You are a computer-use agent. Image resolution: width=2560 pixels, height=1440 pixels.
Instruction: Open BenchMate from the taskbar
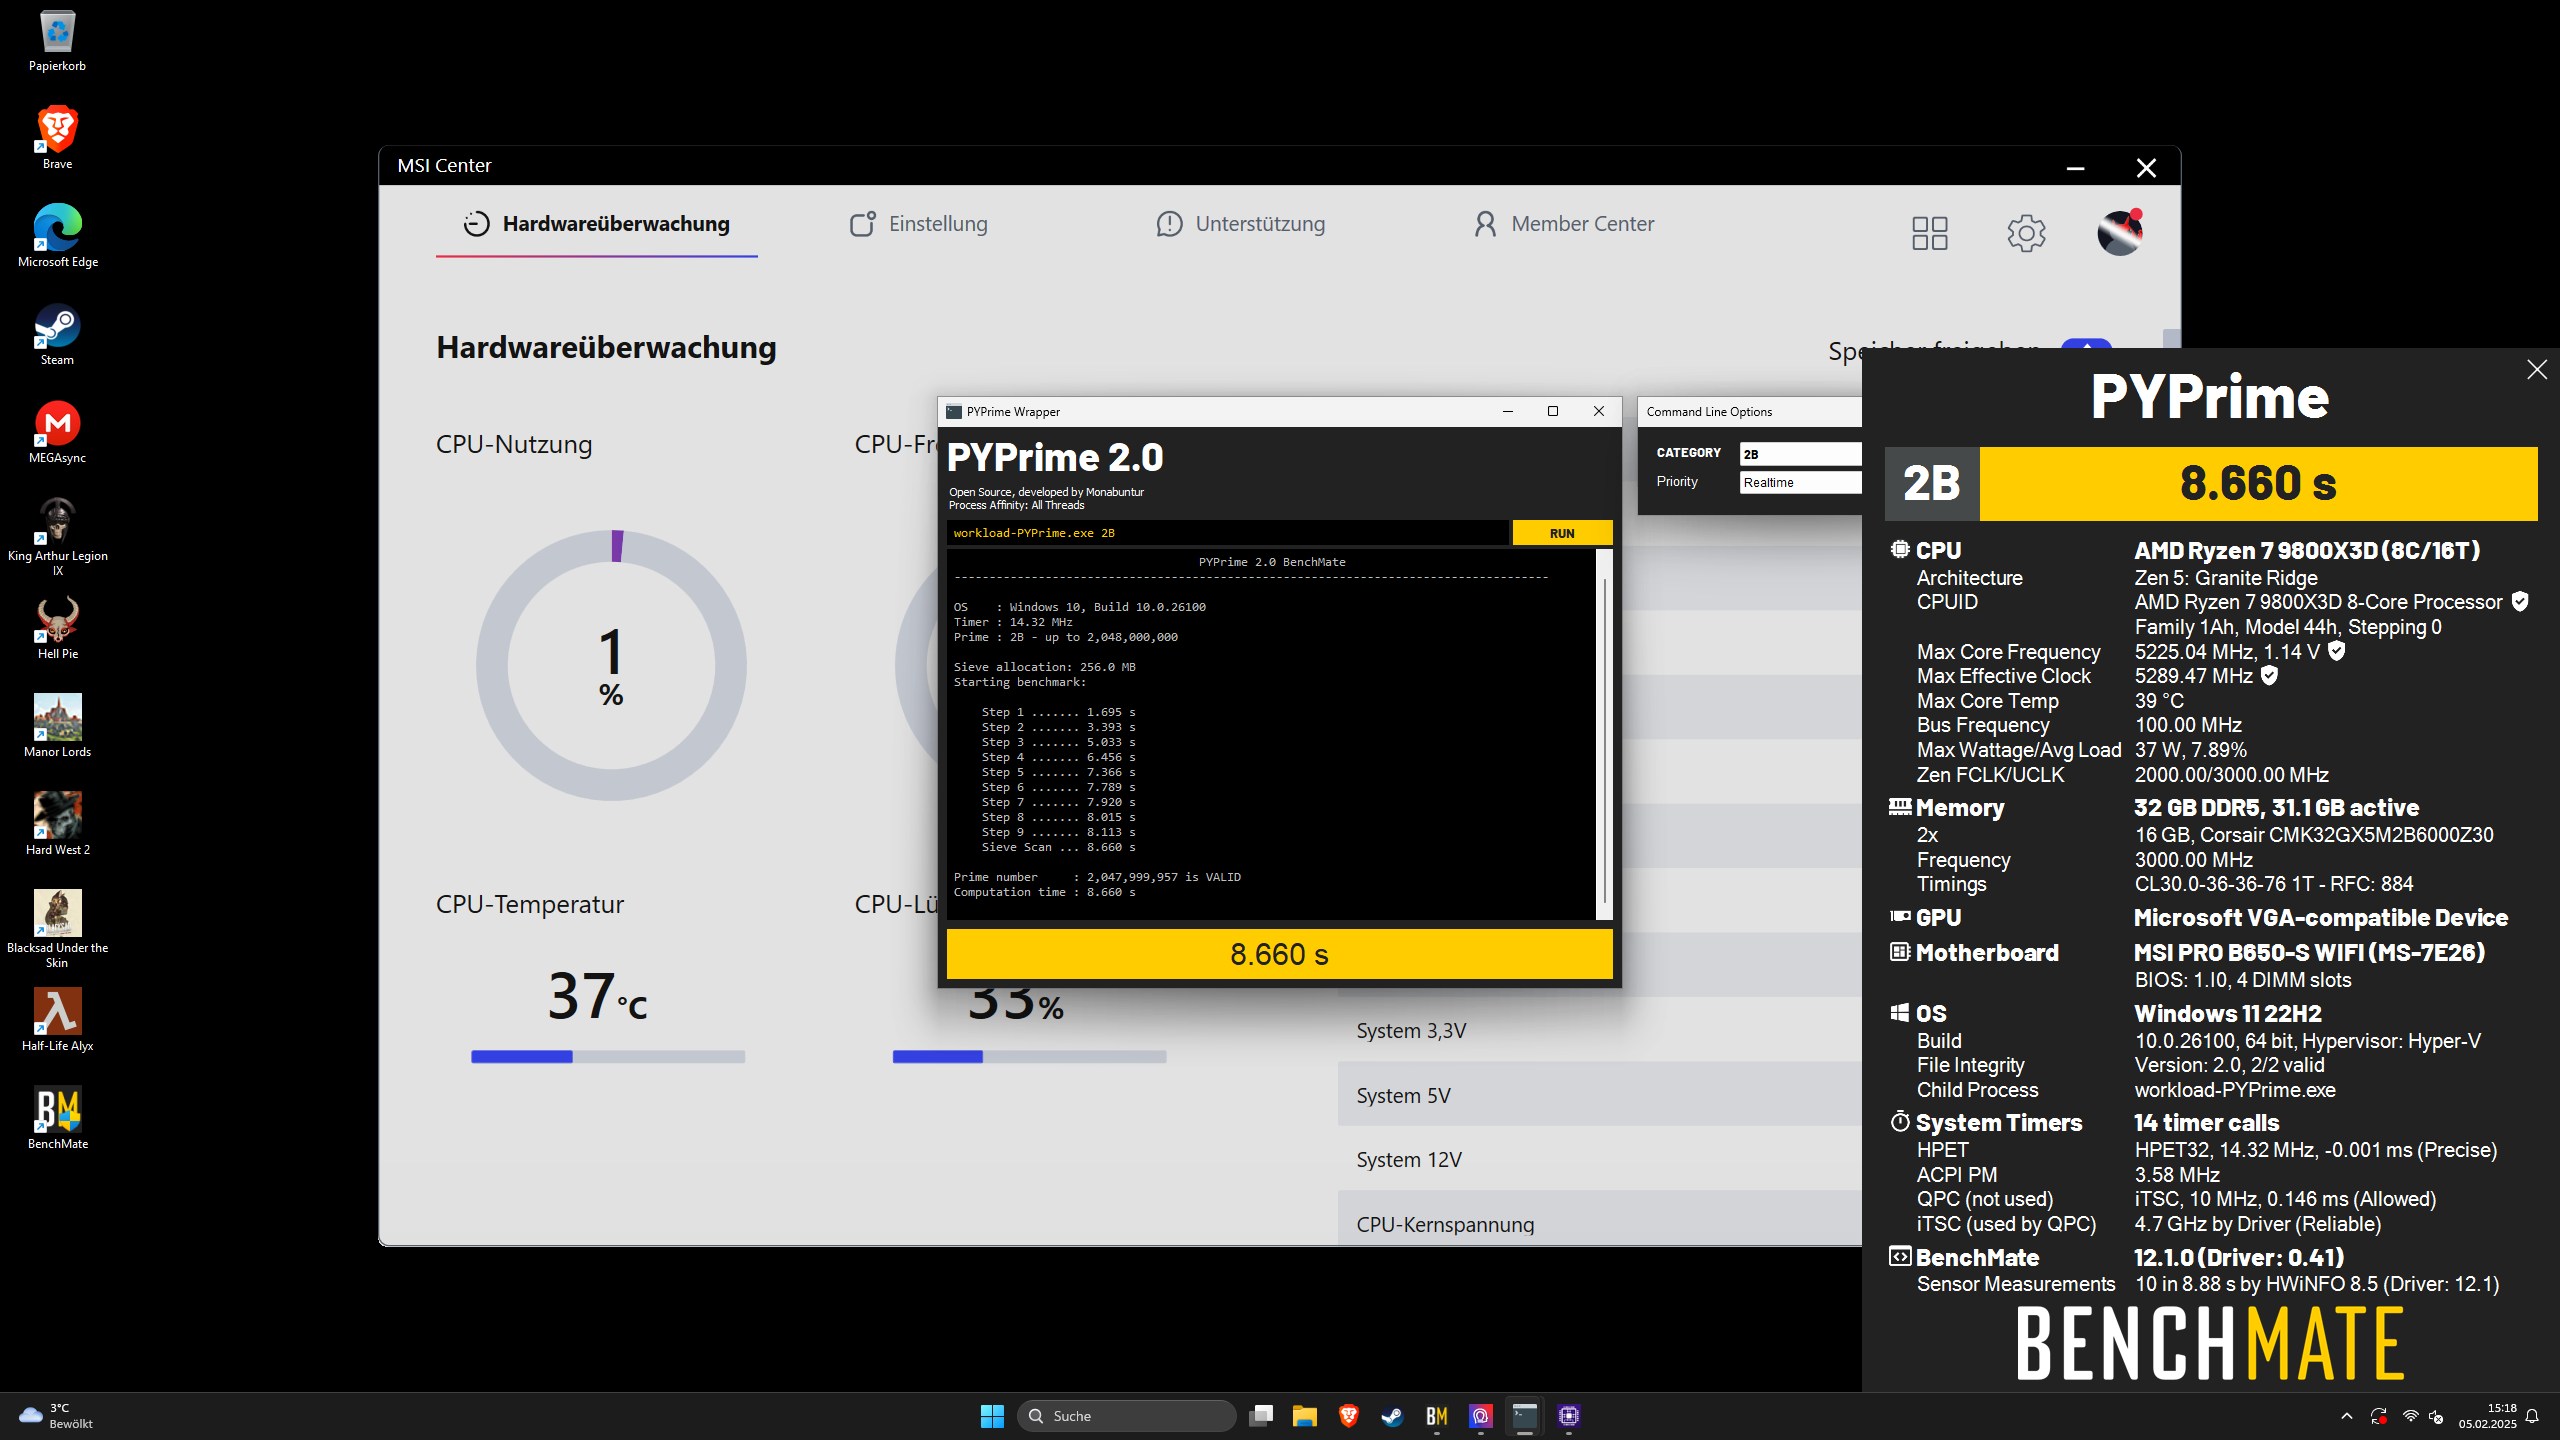1437,1416
